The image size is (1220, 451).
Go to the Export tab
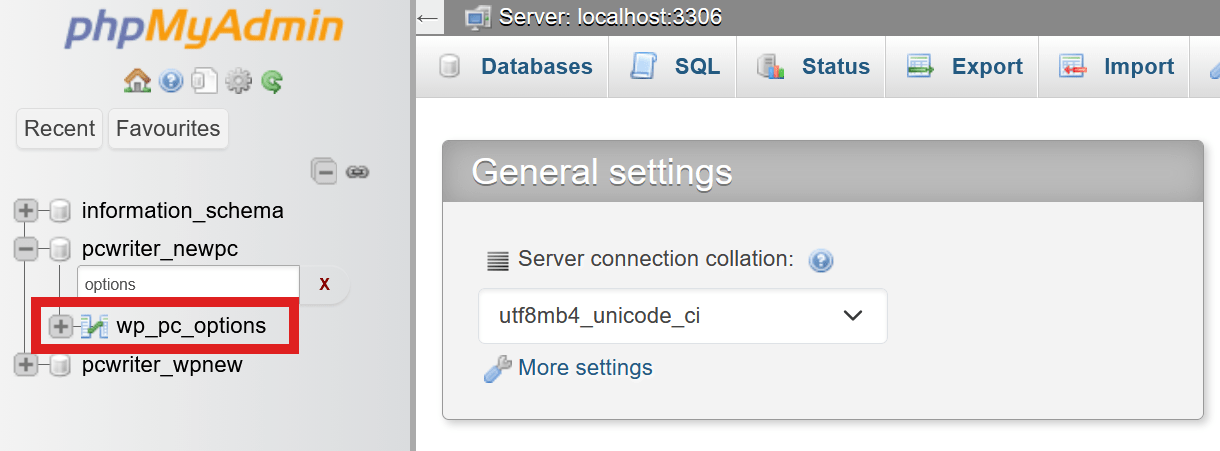pos(962,67)
